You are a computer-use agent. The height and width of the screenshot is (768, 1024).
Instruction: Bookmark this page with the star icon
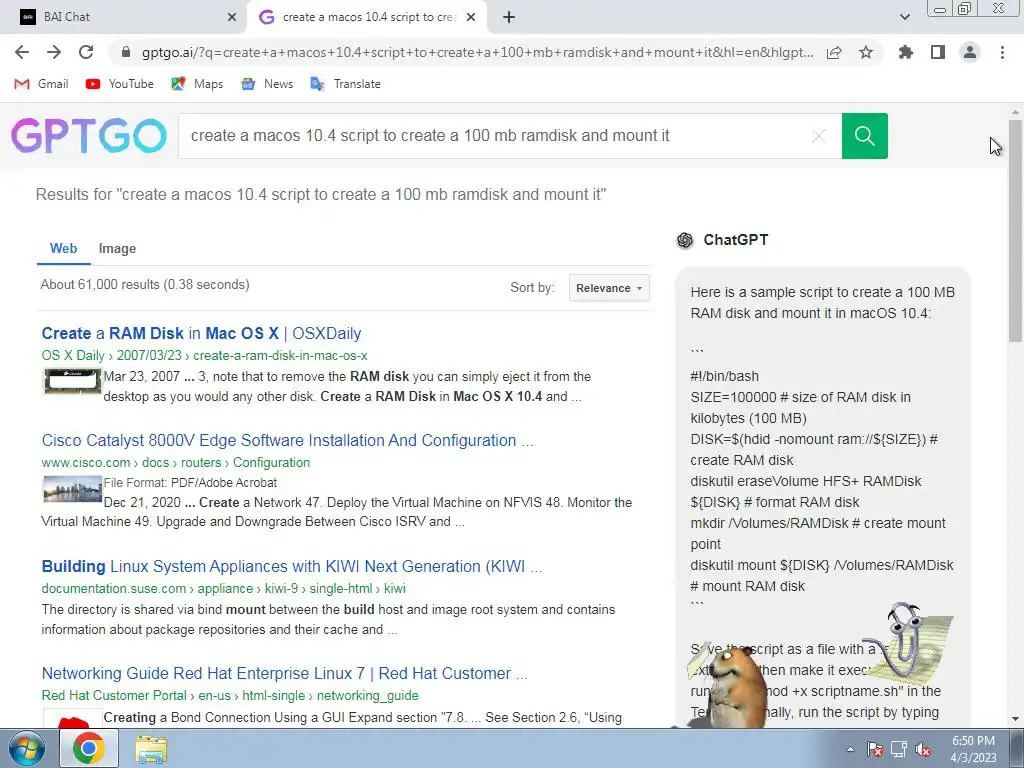click(866, 52)
